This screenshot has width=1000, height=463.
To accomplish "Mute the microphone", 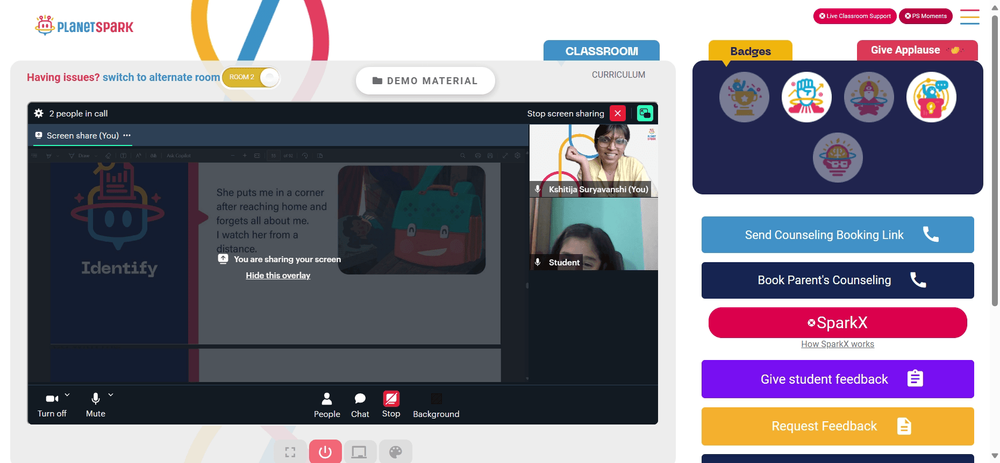I will (x=95, y=404).
